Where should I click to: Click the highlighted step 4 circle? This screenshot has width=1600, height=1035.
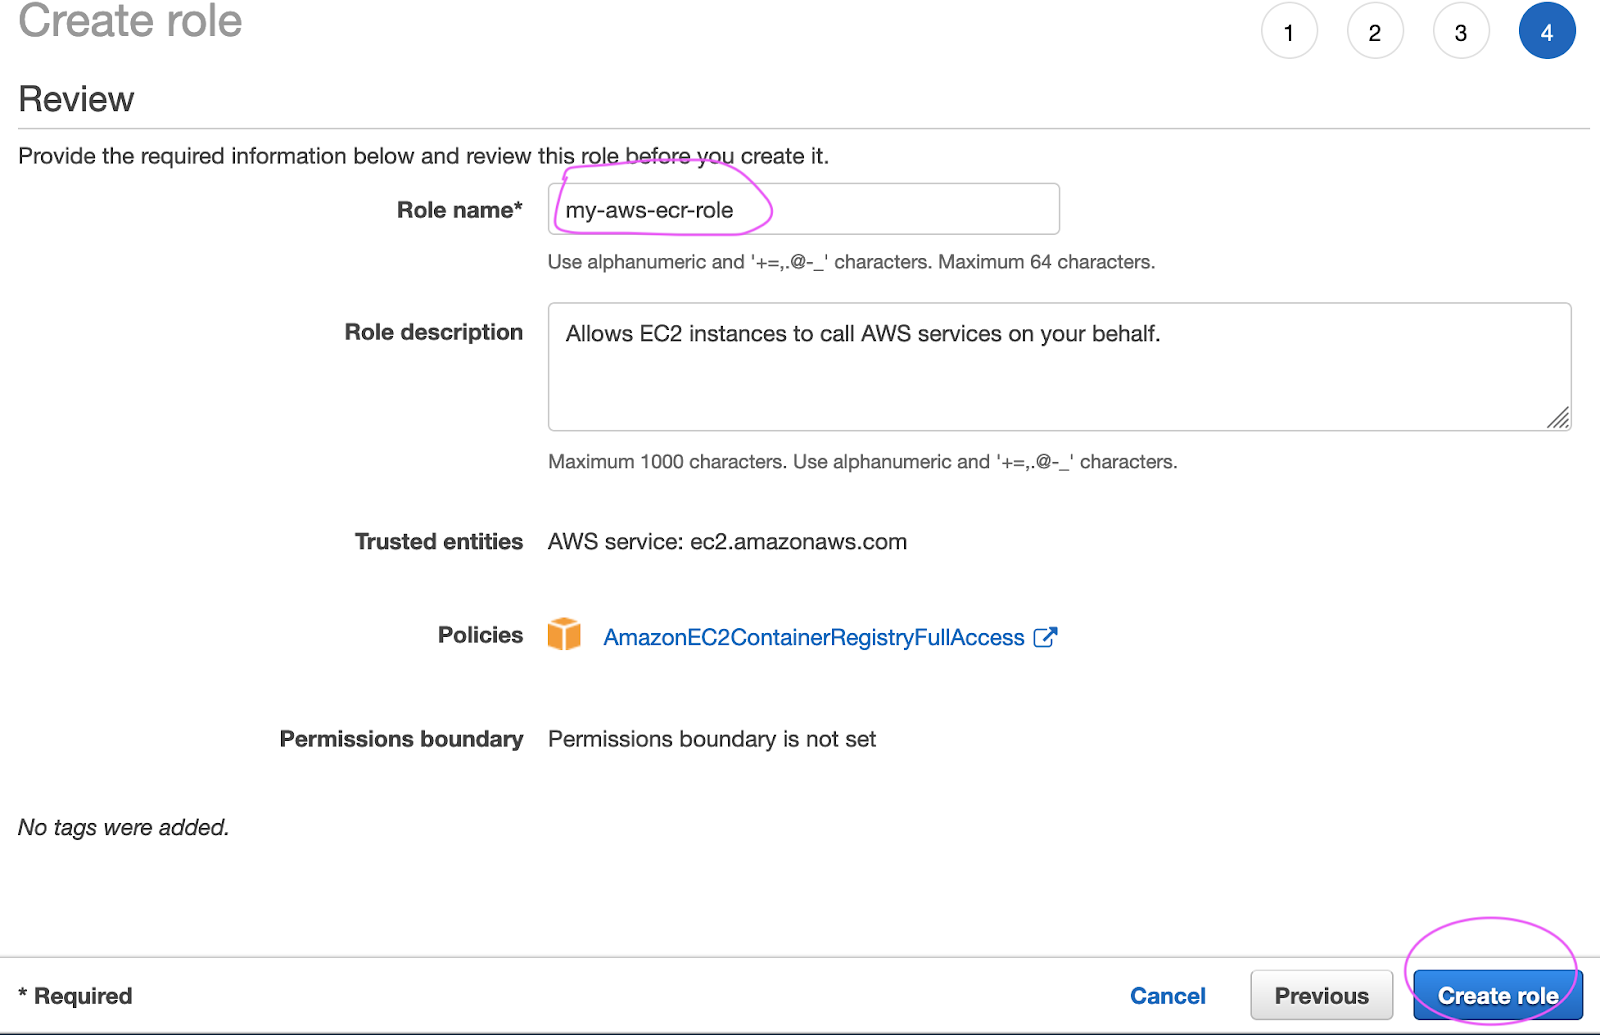coord(1547,31)
